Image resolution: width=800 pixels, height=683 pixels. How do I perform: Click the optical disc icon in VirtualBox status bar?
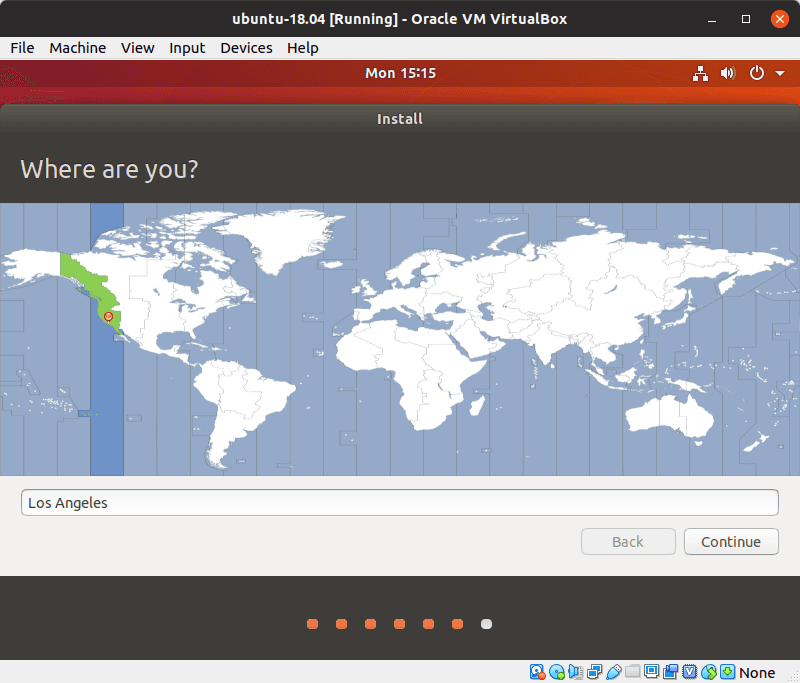click(557, 672)
